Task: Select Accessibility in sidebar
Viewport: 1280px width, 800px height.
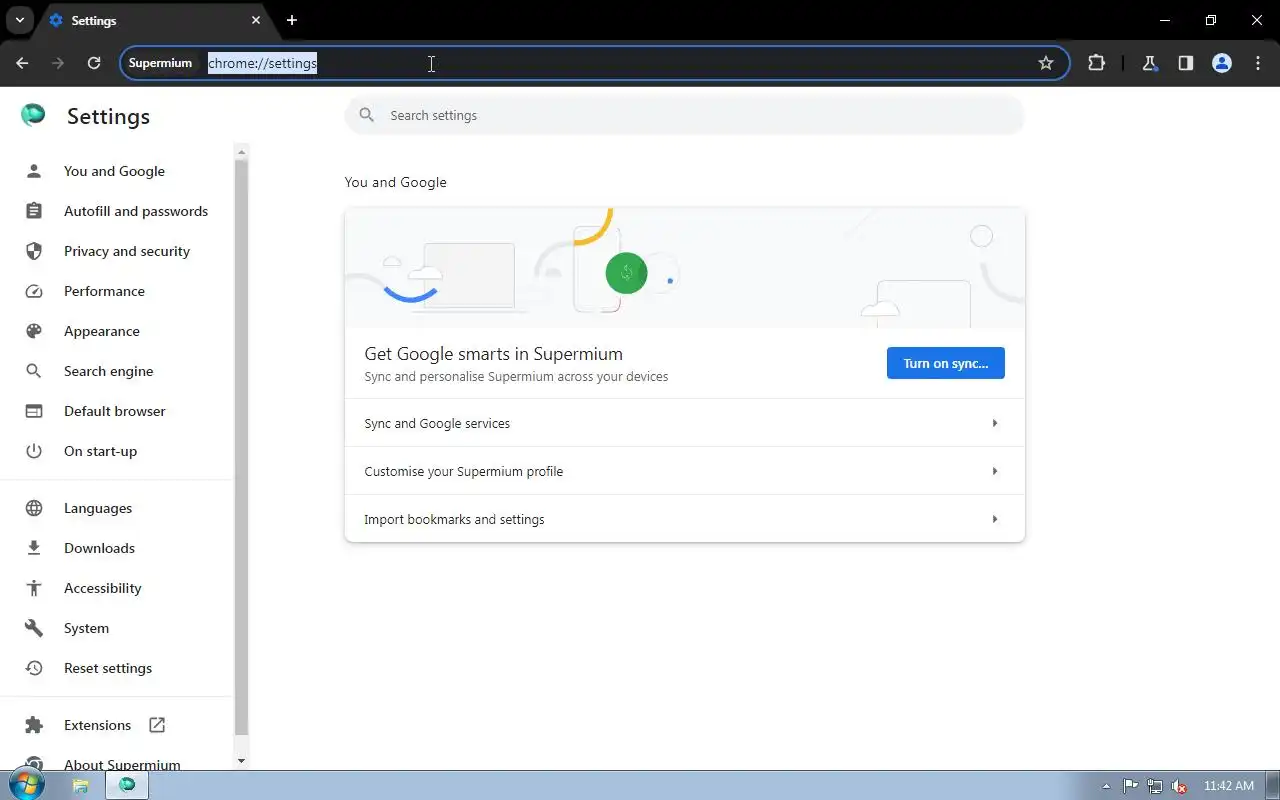Action: click(x=117, y=588)
